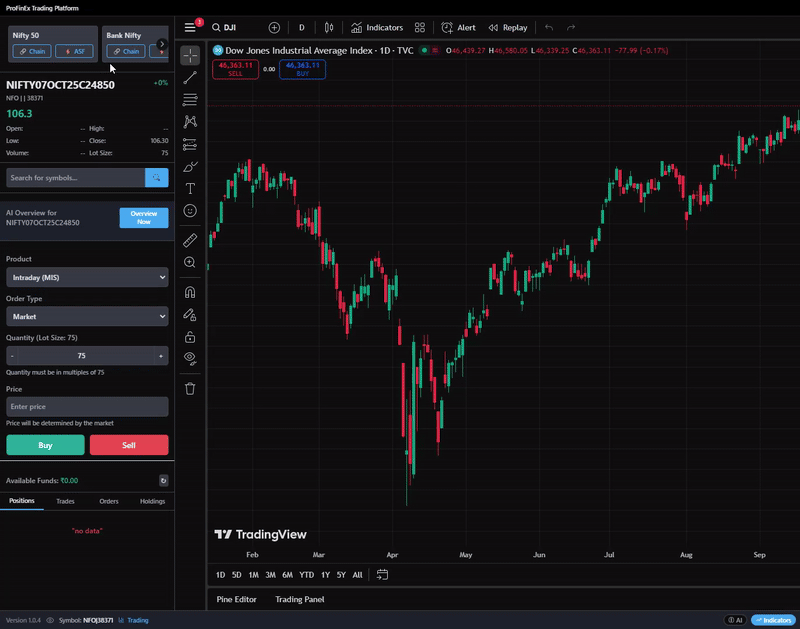This screenshot has height=629, width=800.
Task: Open the D timeframe interval selector
Action: click(x=300, y=27)
